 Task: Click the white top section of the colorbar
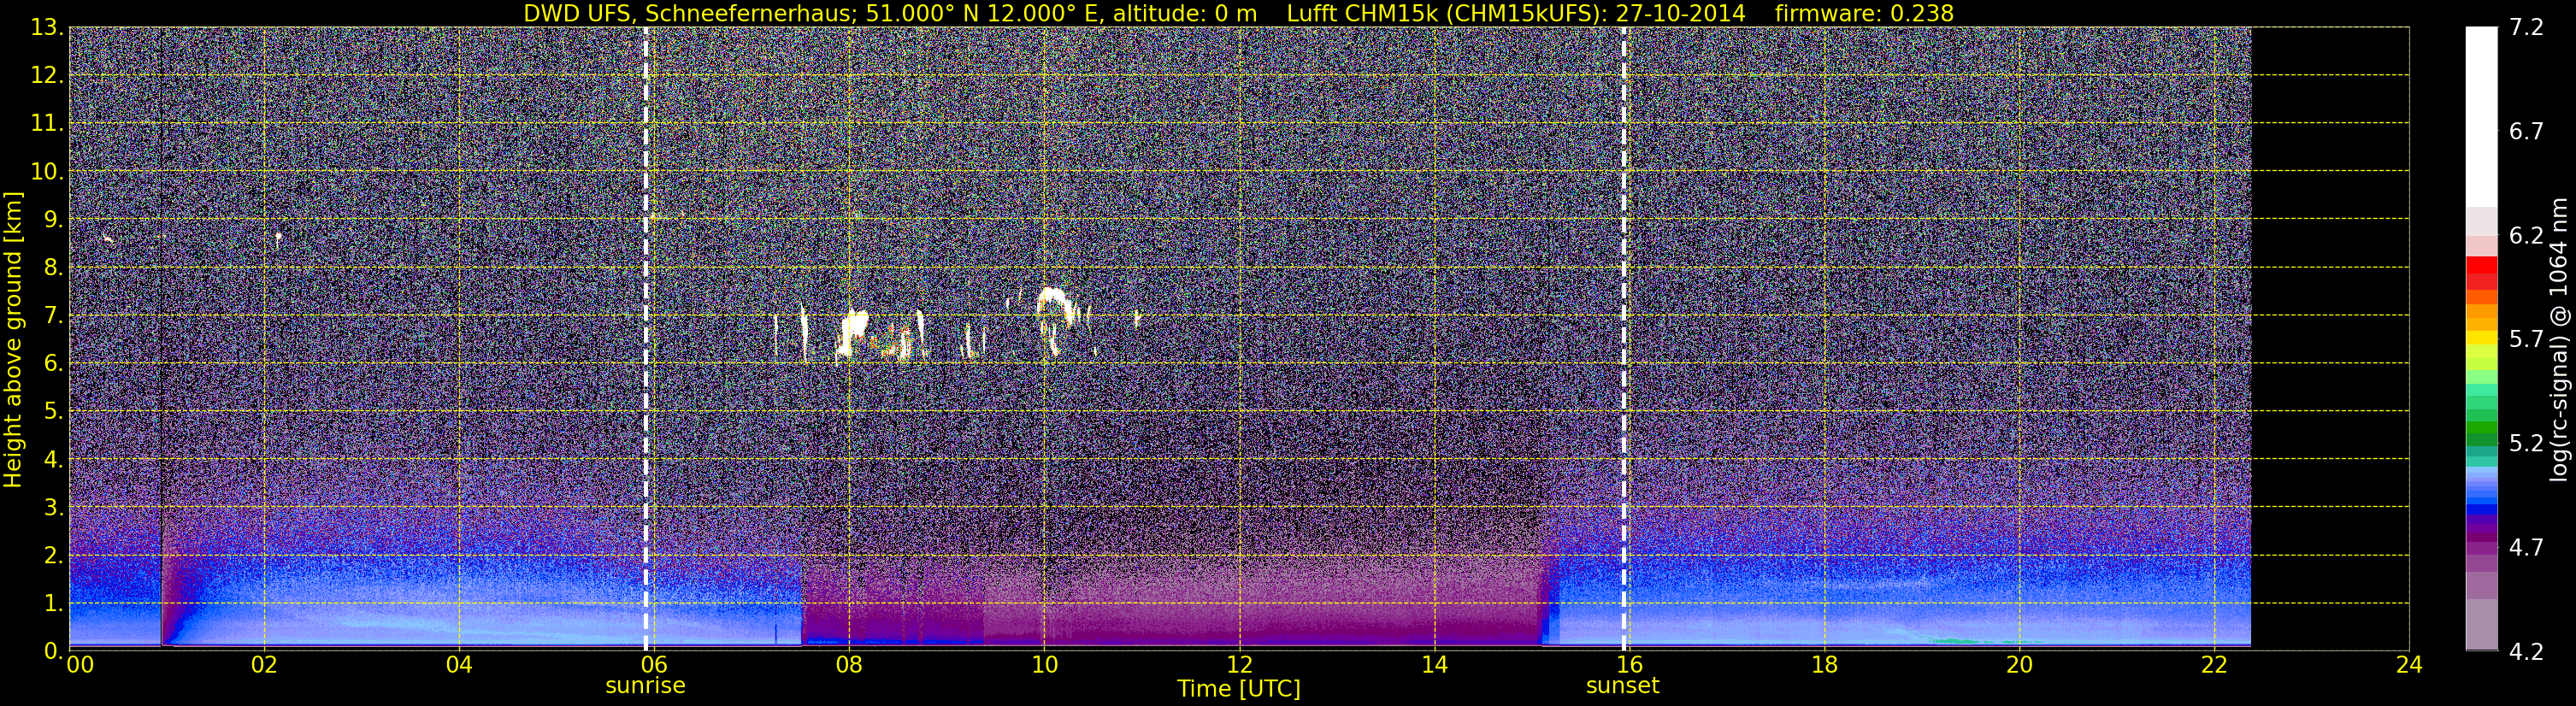(2481, 117)
